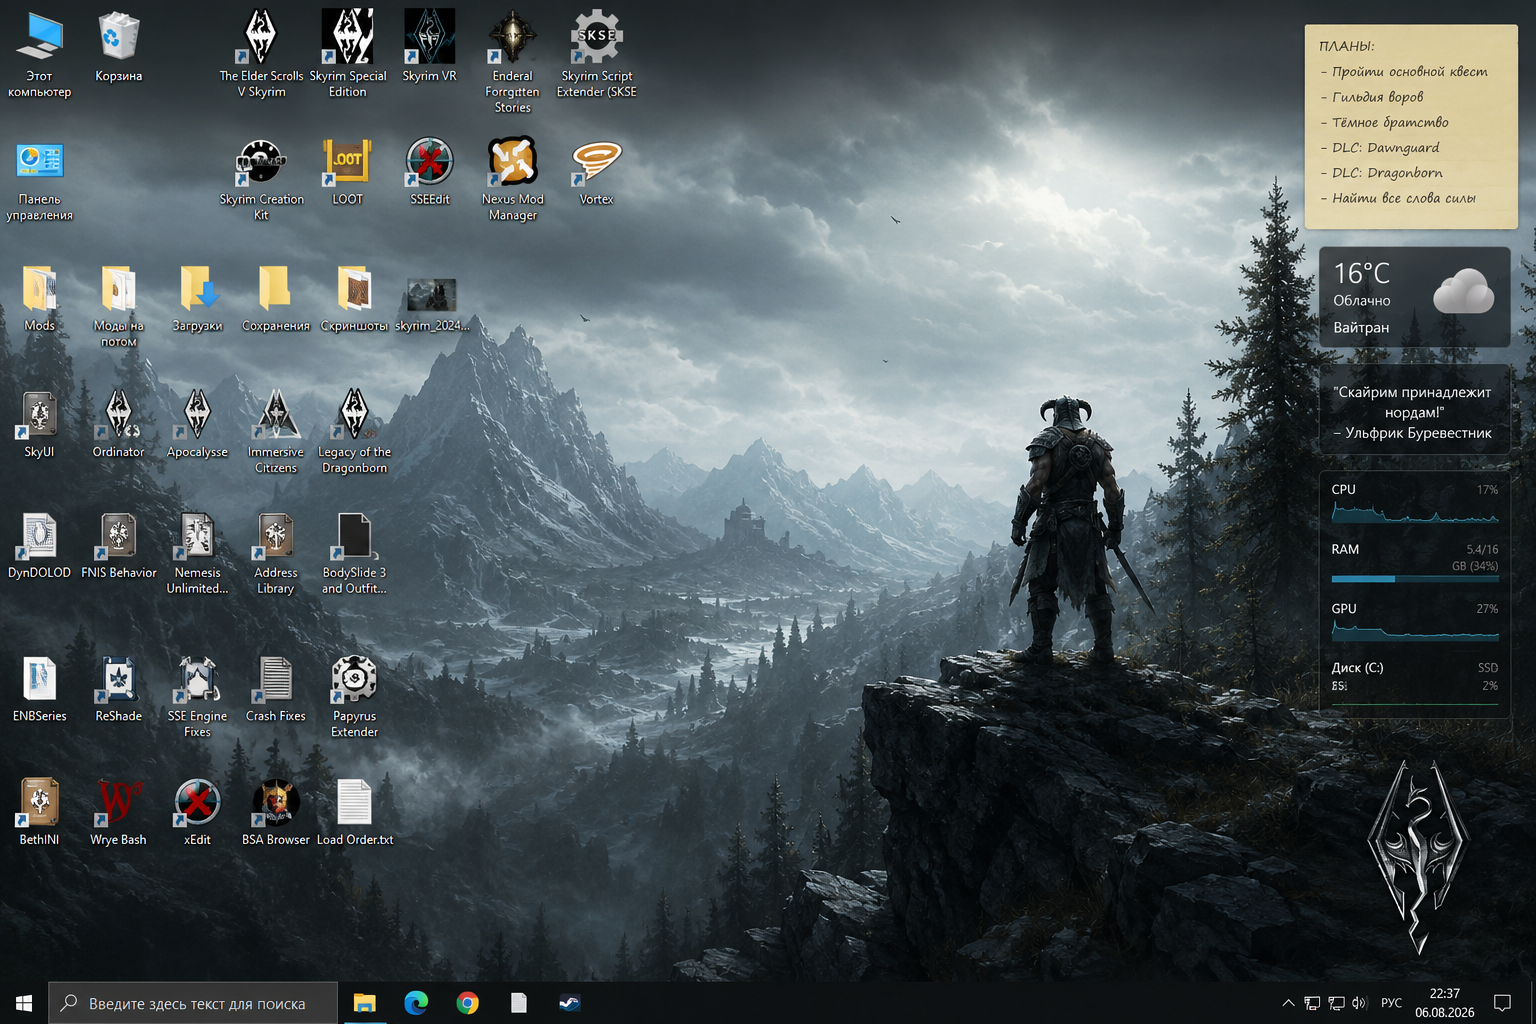This screenshot has width=1536, height=1024.
Task: Select the skyrim_2024 image thumbnail
Action: click(432, 304)
